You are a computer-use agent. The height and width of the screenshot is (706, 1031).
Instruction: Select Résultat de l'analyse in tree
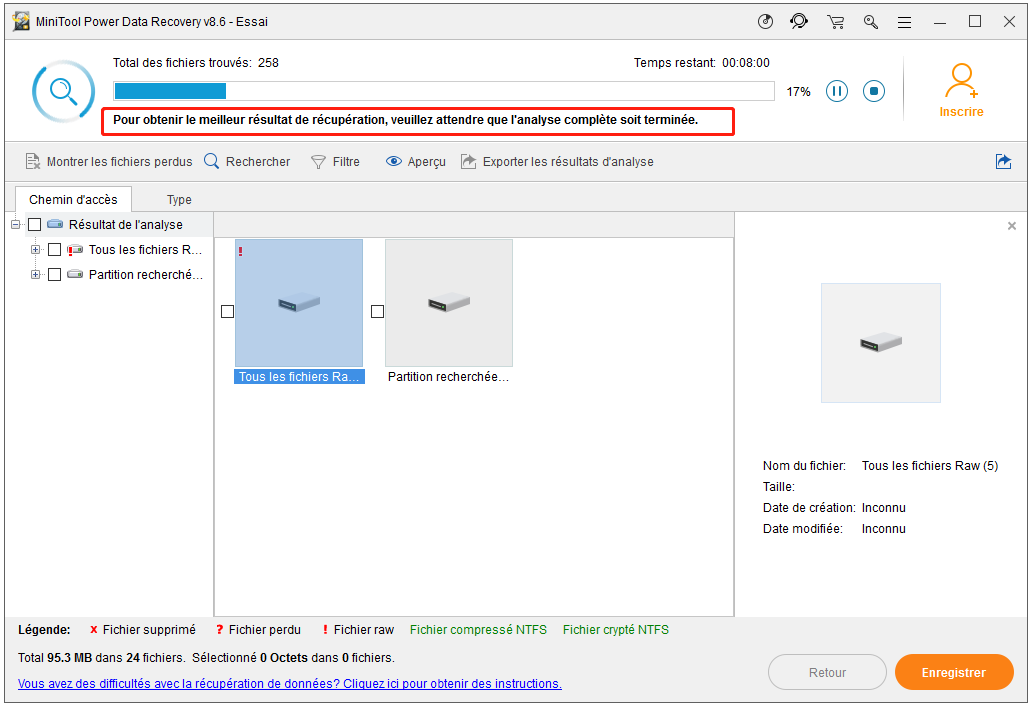pos(126,225)
